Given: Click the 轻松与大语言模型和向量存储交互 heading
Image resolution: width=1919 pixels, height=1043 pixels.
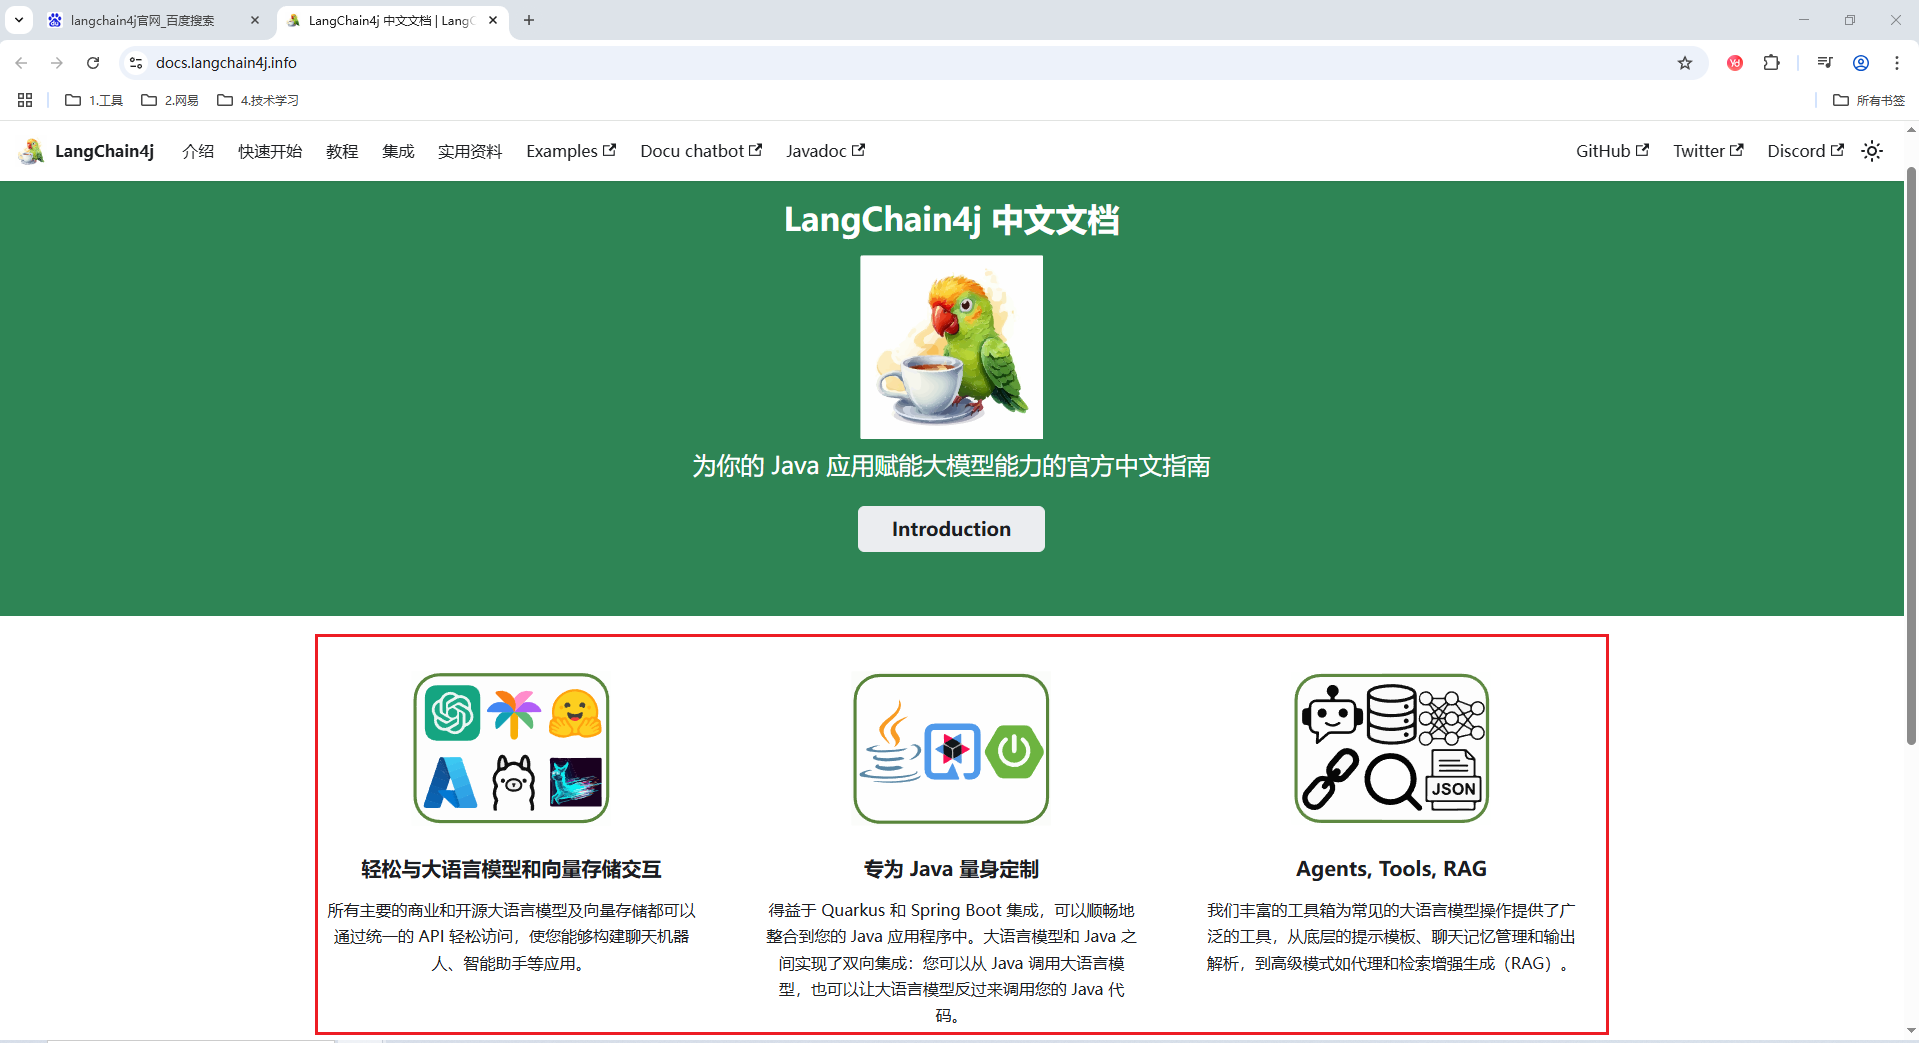Looking at the screenshot, I should tap(511, 869).
